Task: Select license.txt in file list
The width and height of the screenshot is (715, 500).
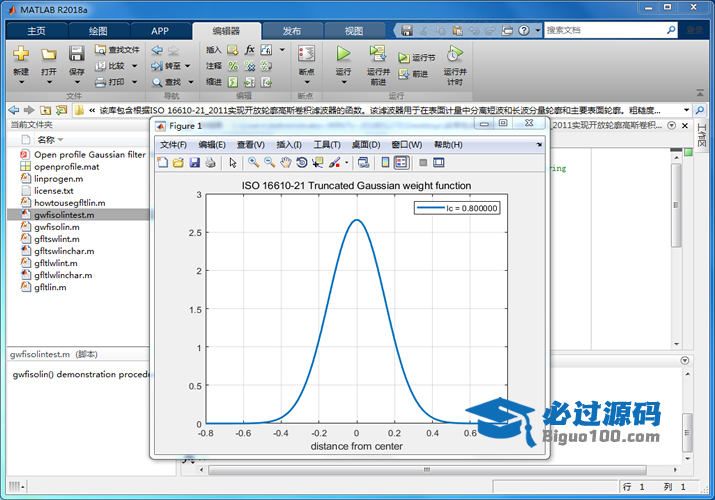Action: (53, 191)
